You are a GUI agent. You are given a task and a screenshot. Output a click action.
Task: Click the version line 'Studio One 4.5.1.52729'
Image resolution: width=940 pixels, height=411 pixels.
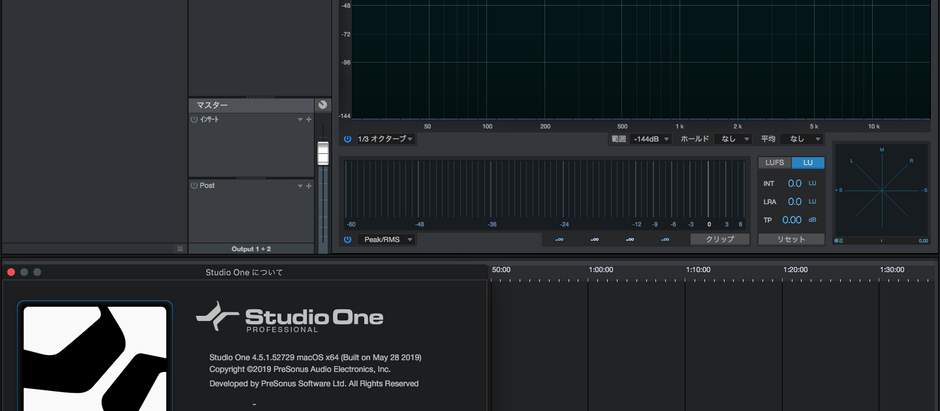[315, 358]
